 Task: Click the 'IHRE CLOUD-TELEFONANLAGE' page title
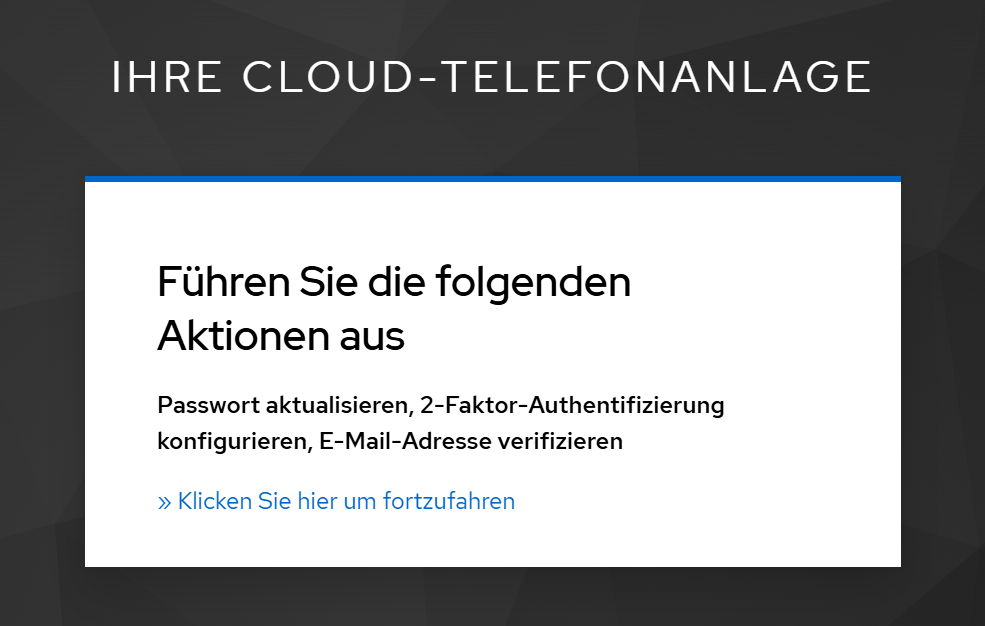coord(492,77)
